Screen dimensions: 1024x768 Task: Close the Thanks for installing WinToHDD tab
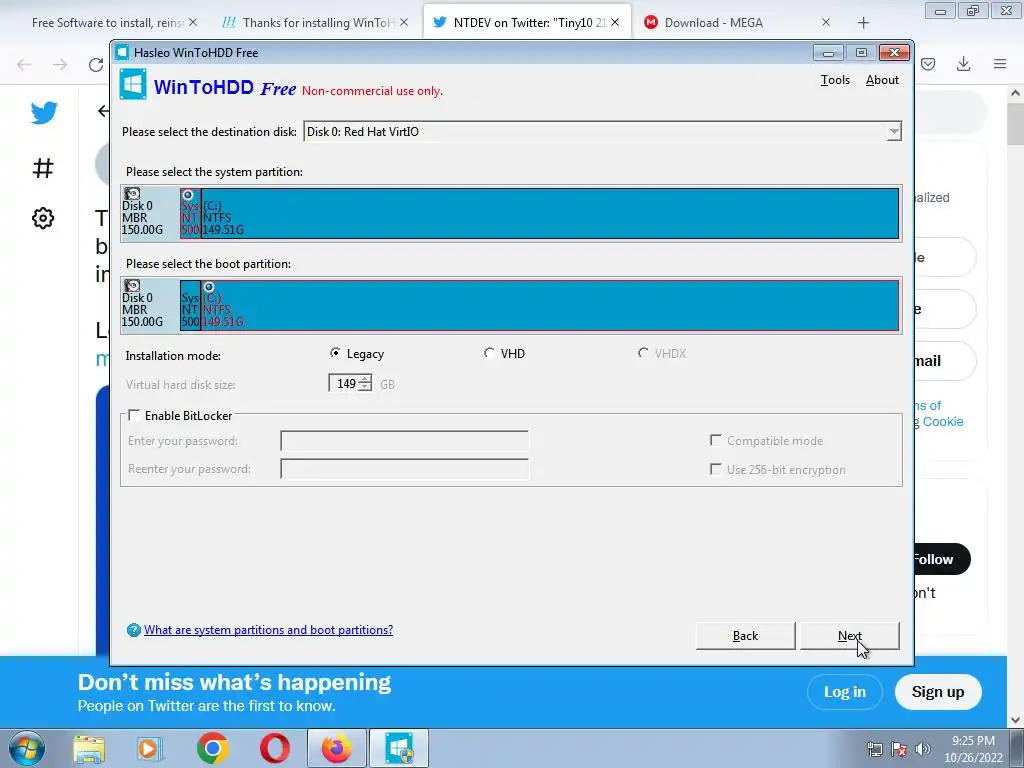[404, 22]
